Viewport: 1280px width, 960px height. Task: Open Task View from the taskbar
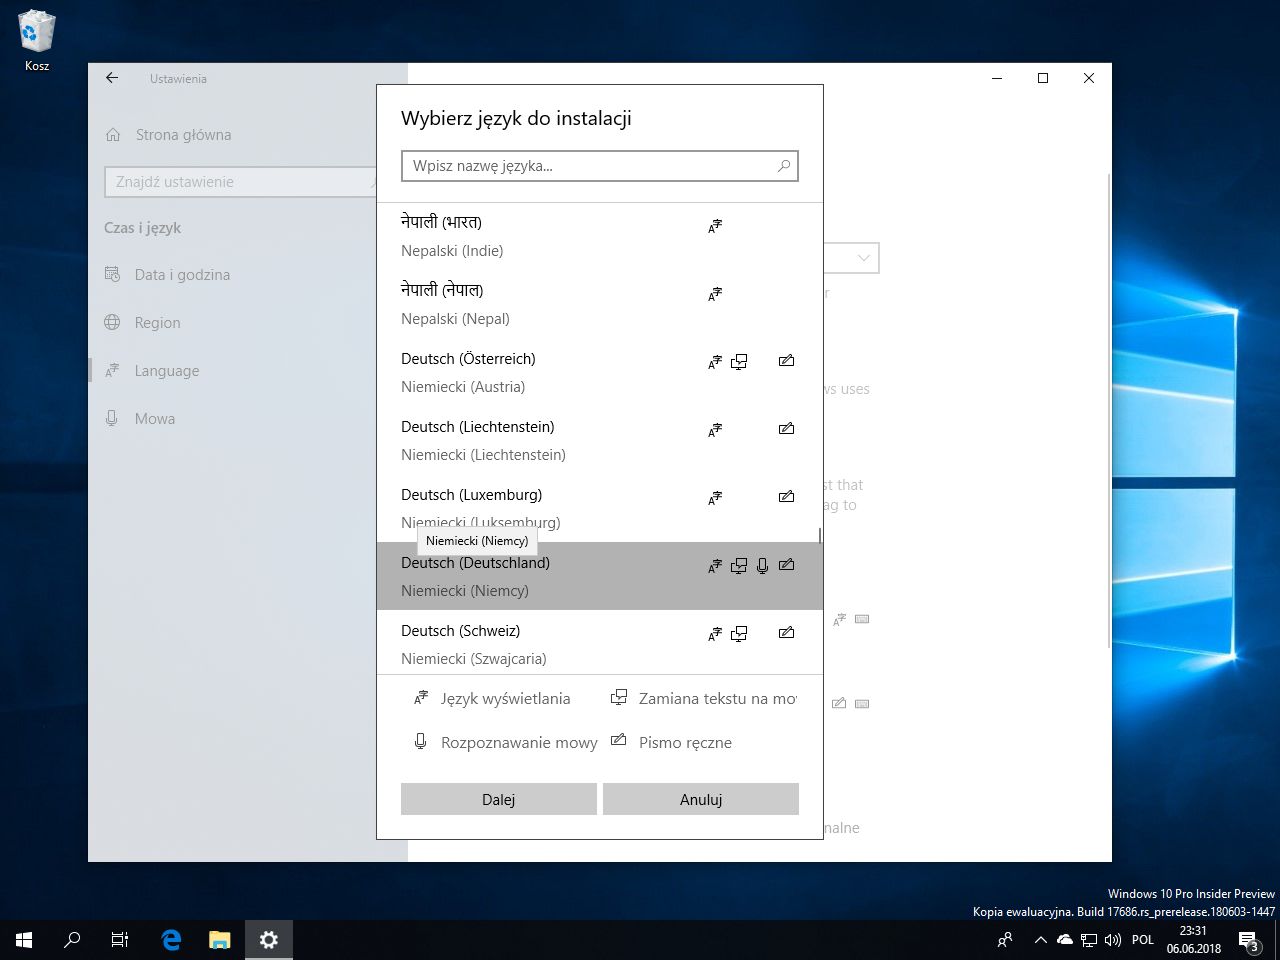coord(120,940)
